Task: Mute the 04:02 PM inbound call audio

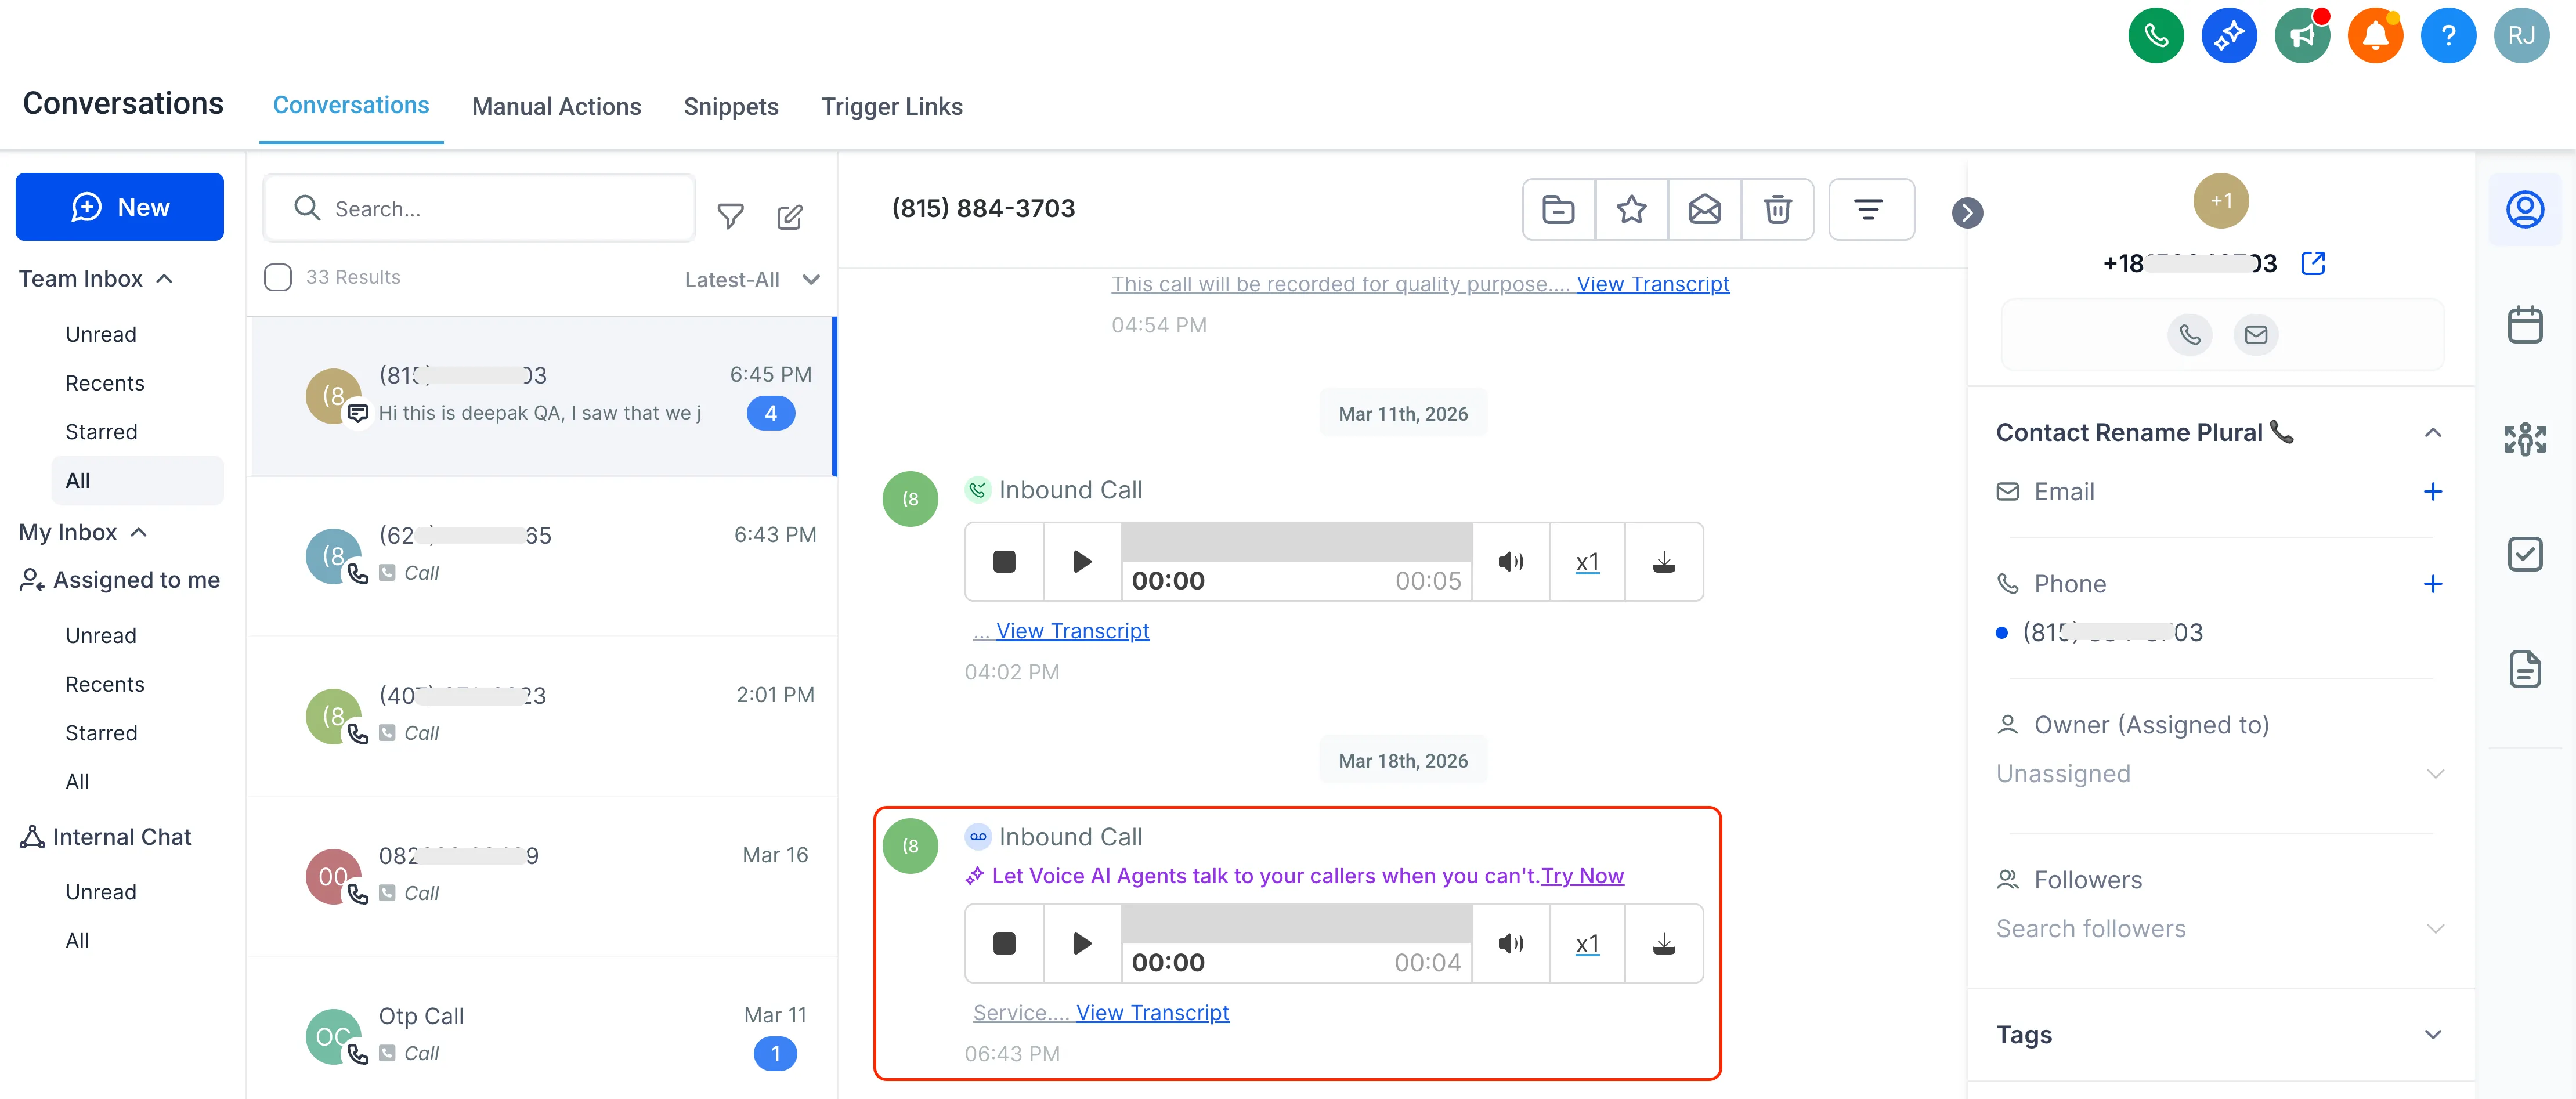Action: (1510, 562)
